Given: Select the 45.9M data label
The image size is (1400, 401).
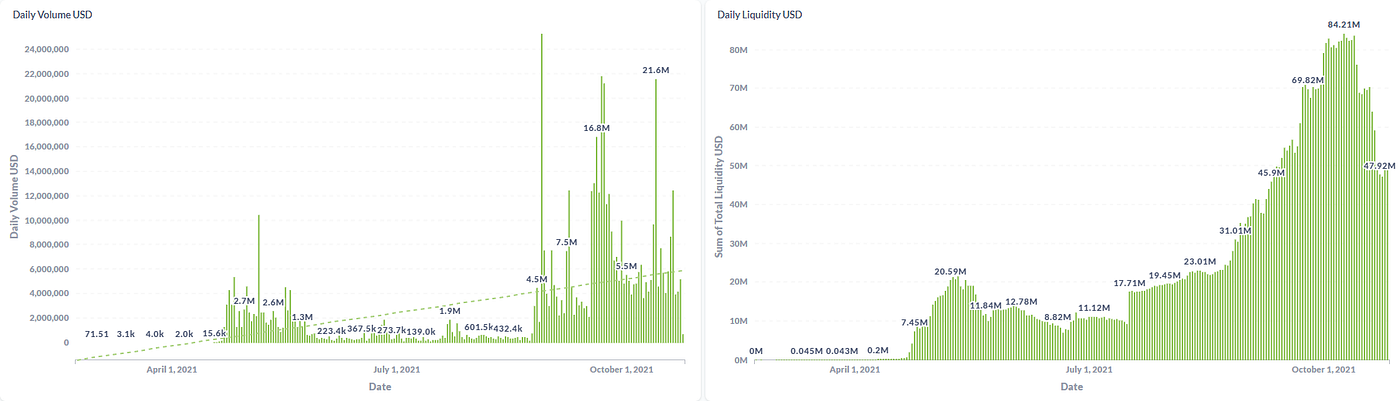Looking at the screenshot, I should 1272,173.
